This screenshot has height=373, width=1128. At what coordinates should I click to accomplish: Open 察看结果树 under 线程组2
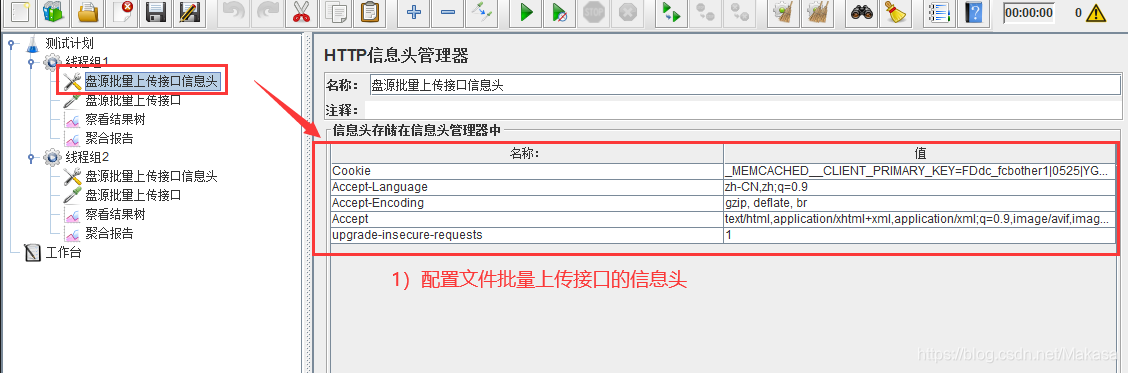click(x=115, y=214)
